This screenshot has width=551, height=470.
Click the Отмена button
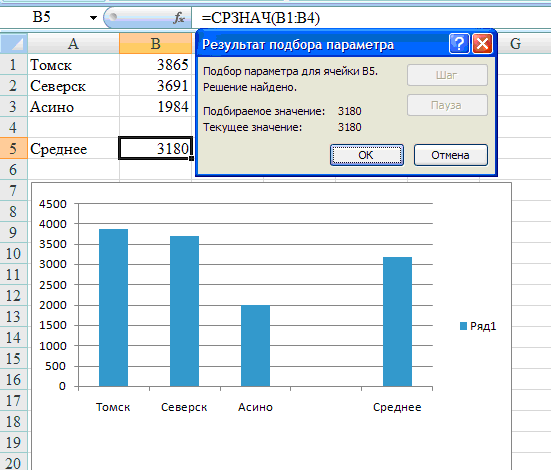pos(450,155)
